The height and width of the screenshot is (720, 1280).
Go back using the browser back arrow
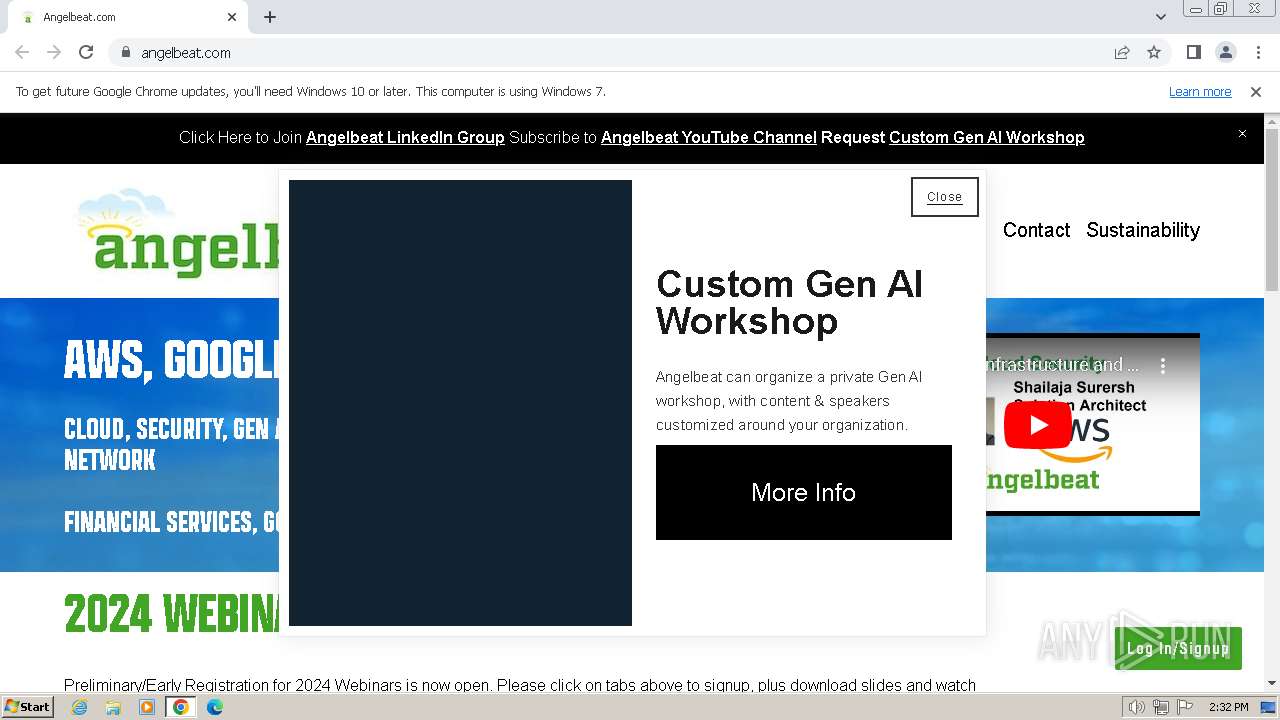point(22,52)
